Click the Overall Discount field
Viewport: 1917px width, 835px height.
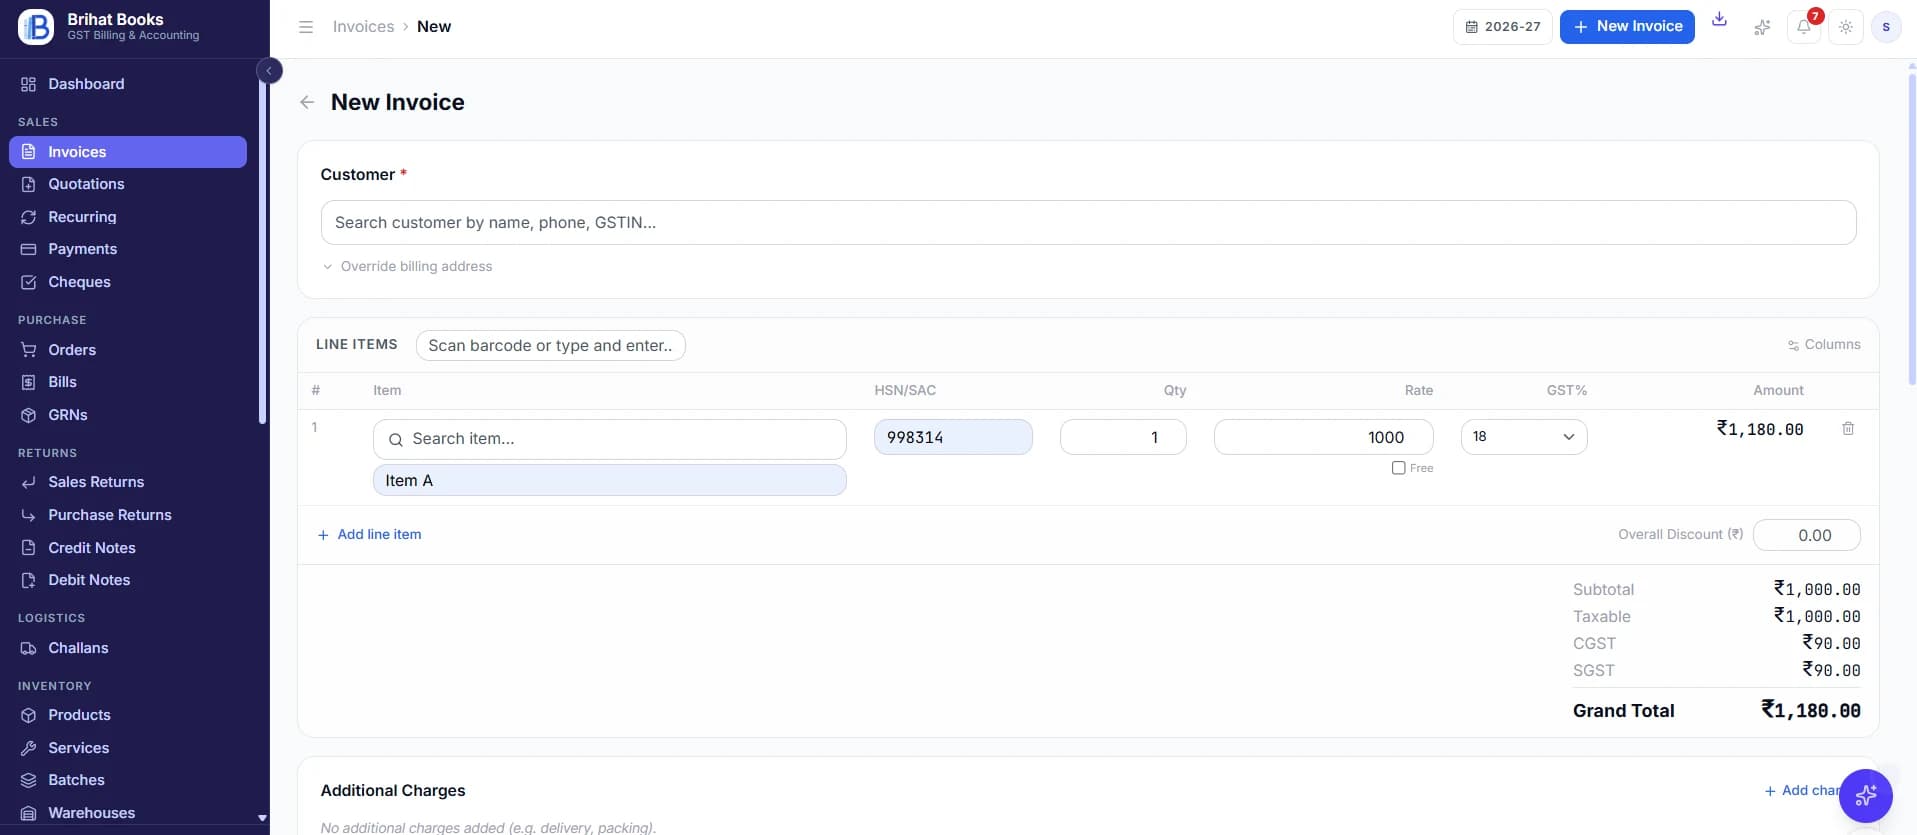[x=1806, y=535]
